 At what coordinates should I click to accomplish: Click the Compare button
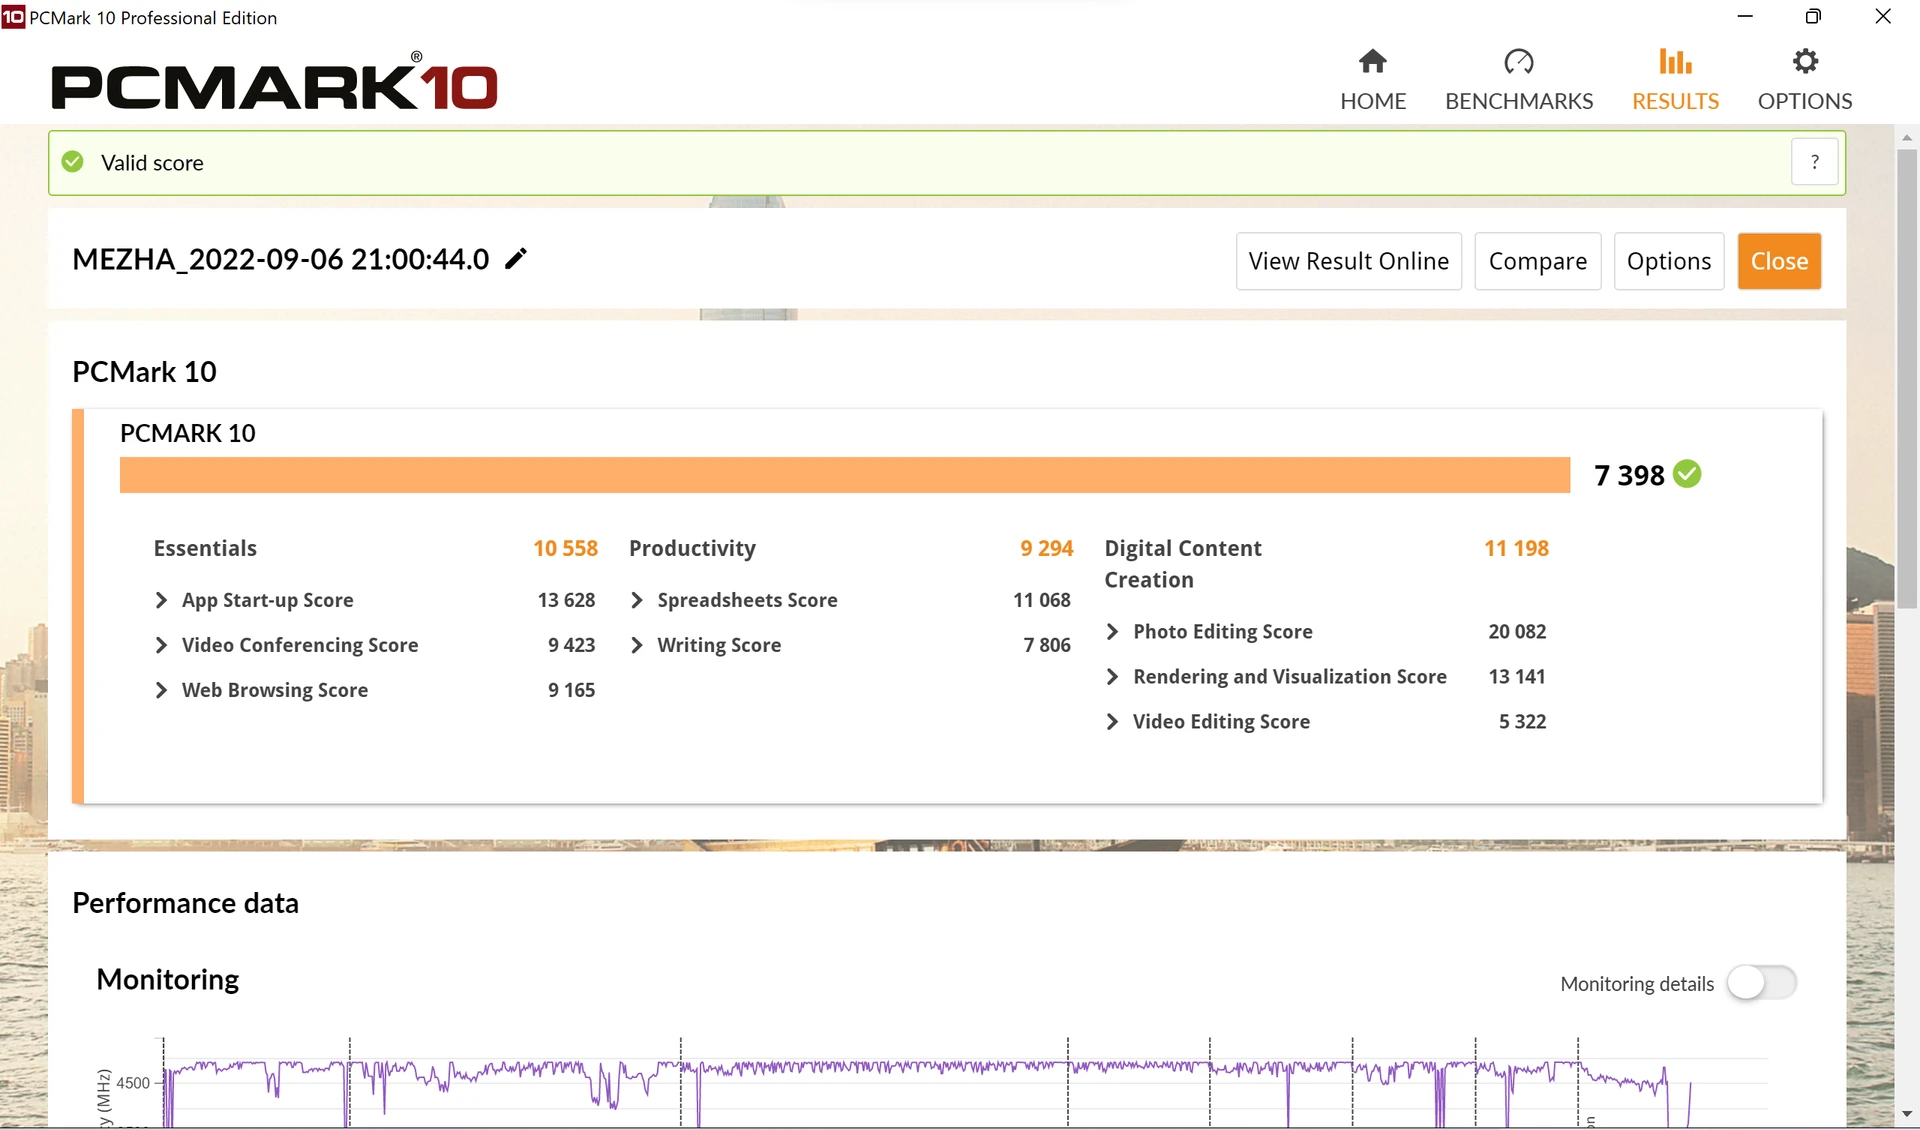click(1537, 261)
